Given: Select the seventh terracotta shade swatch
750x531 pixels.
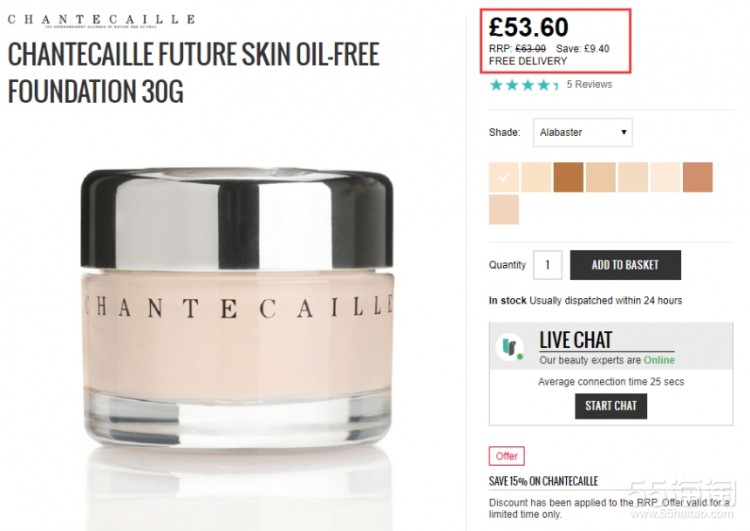Looking at the screenshot, I should tap(698, 177).
